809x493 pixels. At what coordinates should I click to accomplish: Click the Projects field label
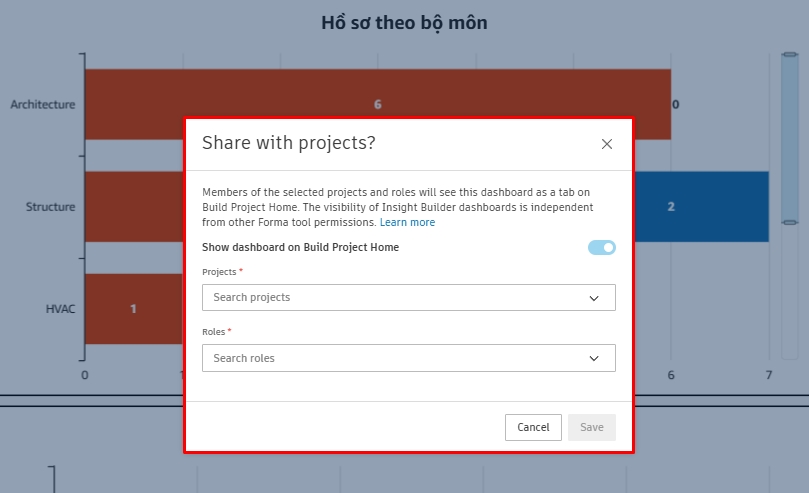pos(219,272)
